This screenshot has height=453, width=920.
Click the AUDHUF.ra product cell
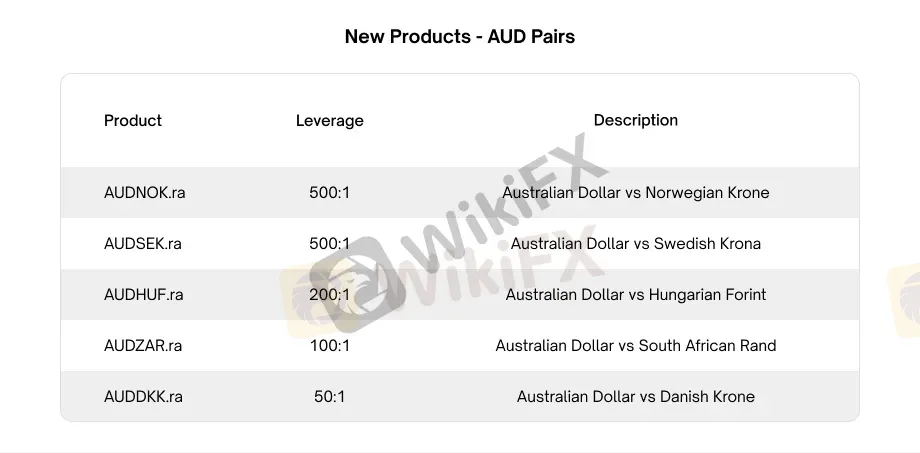coord(144,294)
